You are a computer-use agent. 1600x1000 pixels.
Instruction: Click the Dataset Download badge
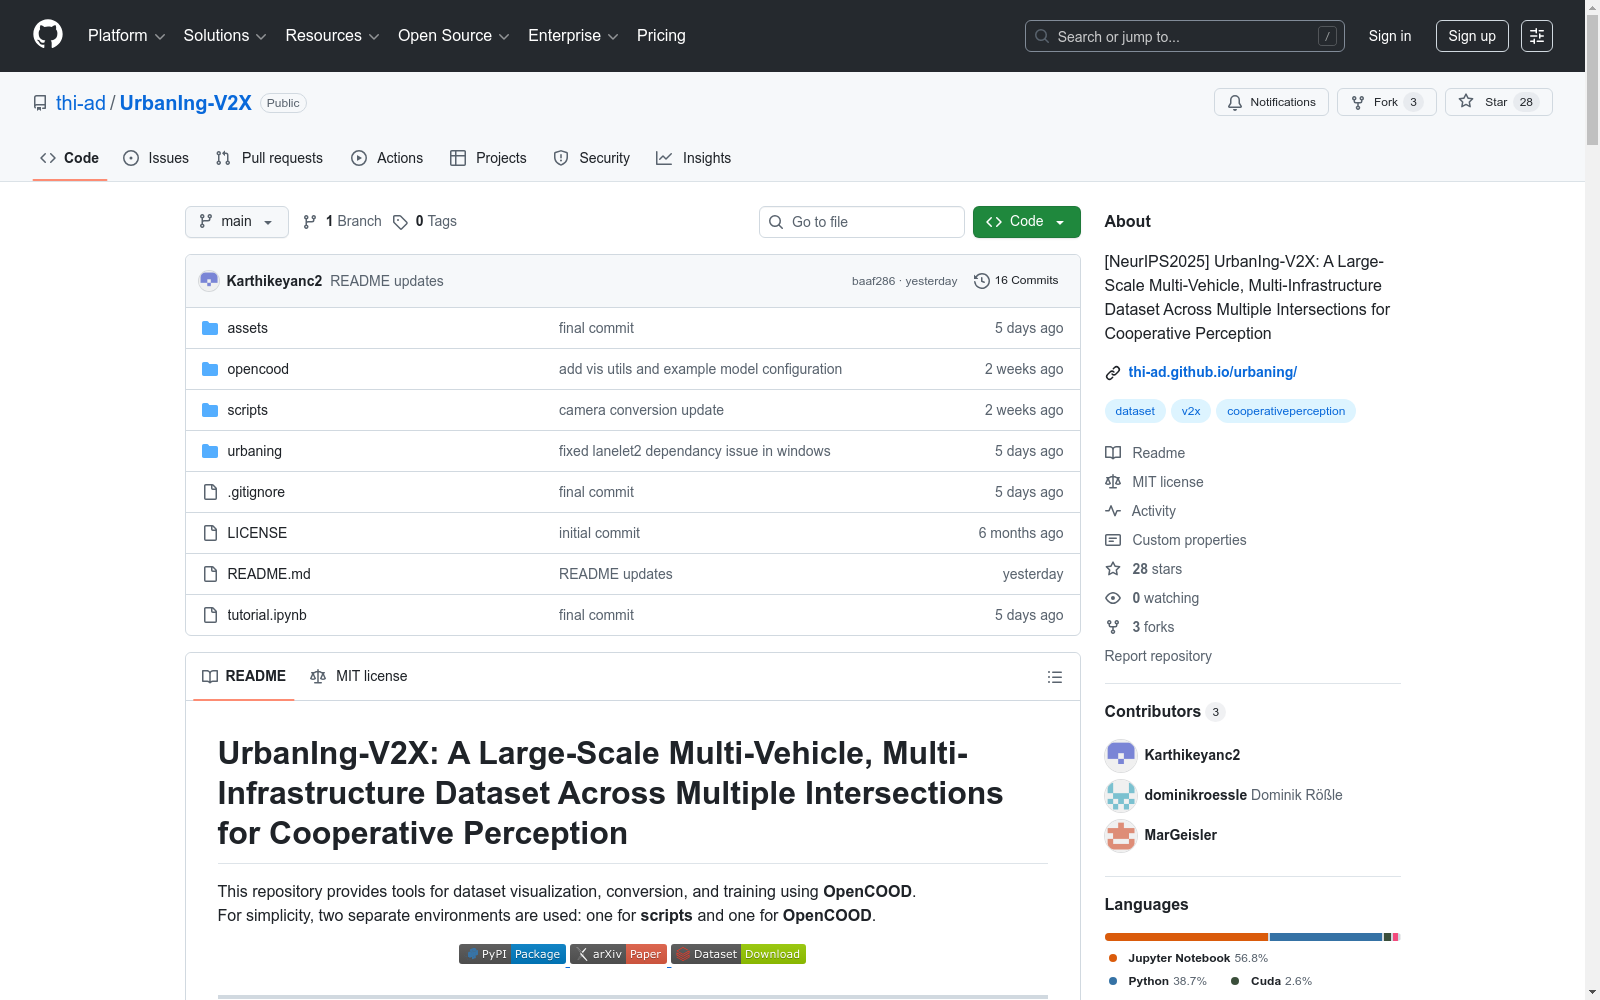coord(738,954)
